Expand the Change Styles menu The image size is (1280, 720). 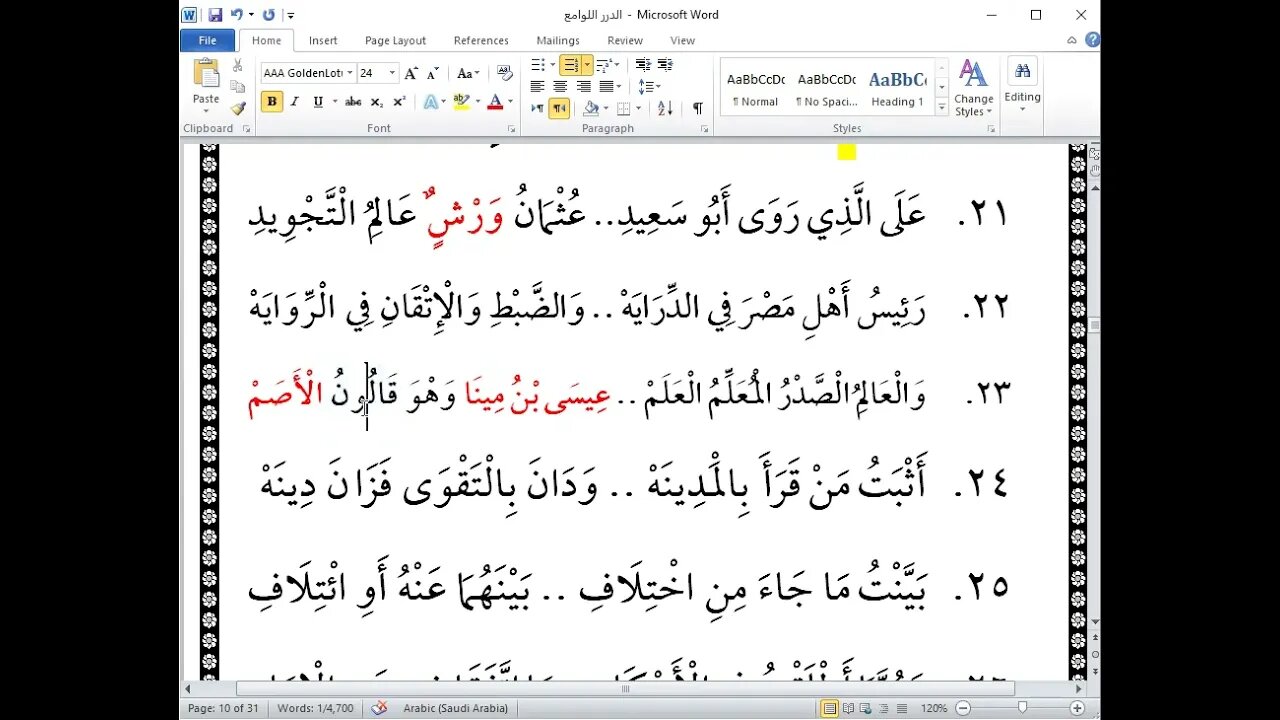pos(973,88)
